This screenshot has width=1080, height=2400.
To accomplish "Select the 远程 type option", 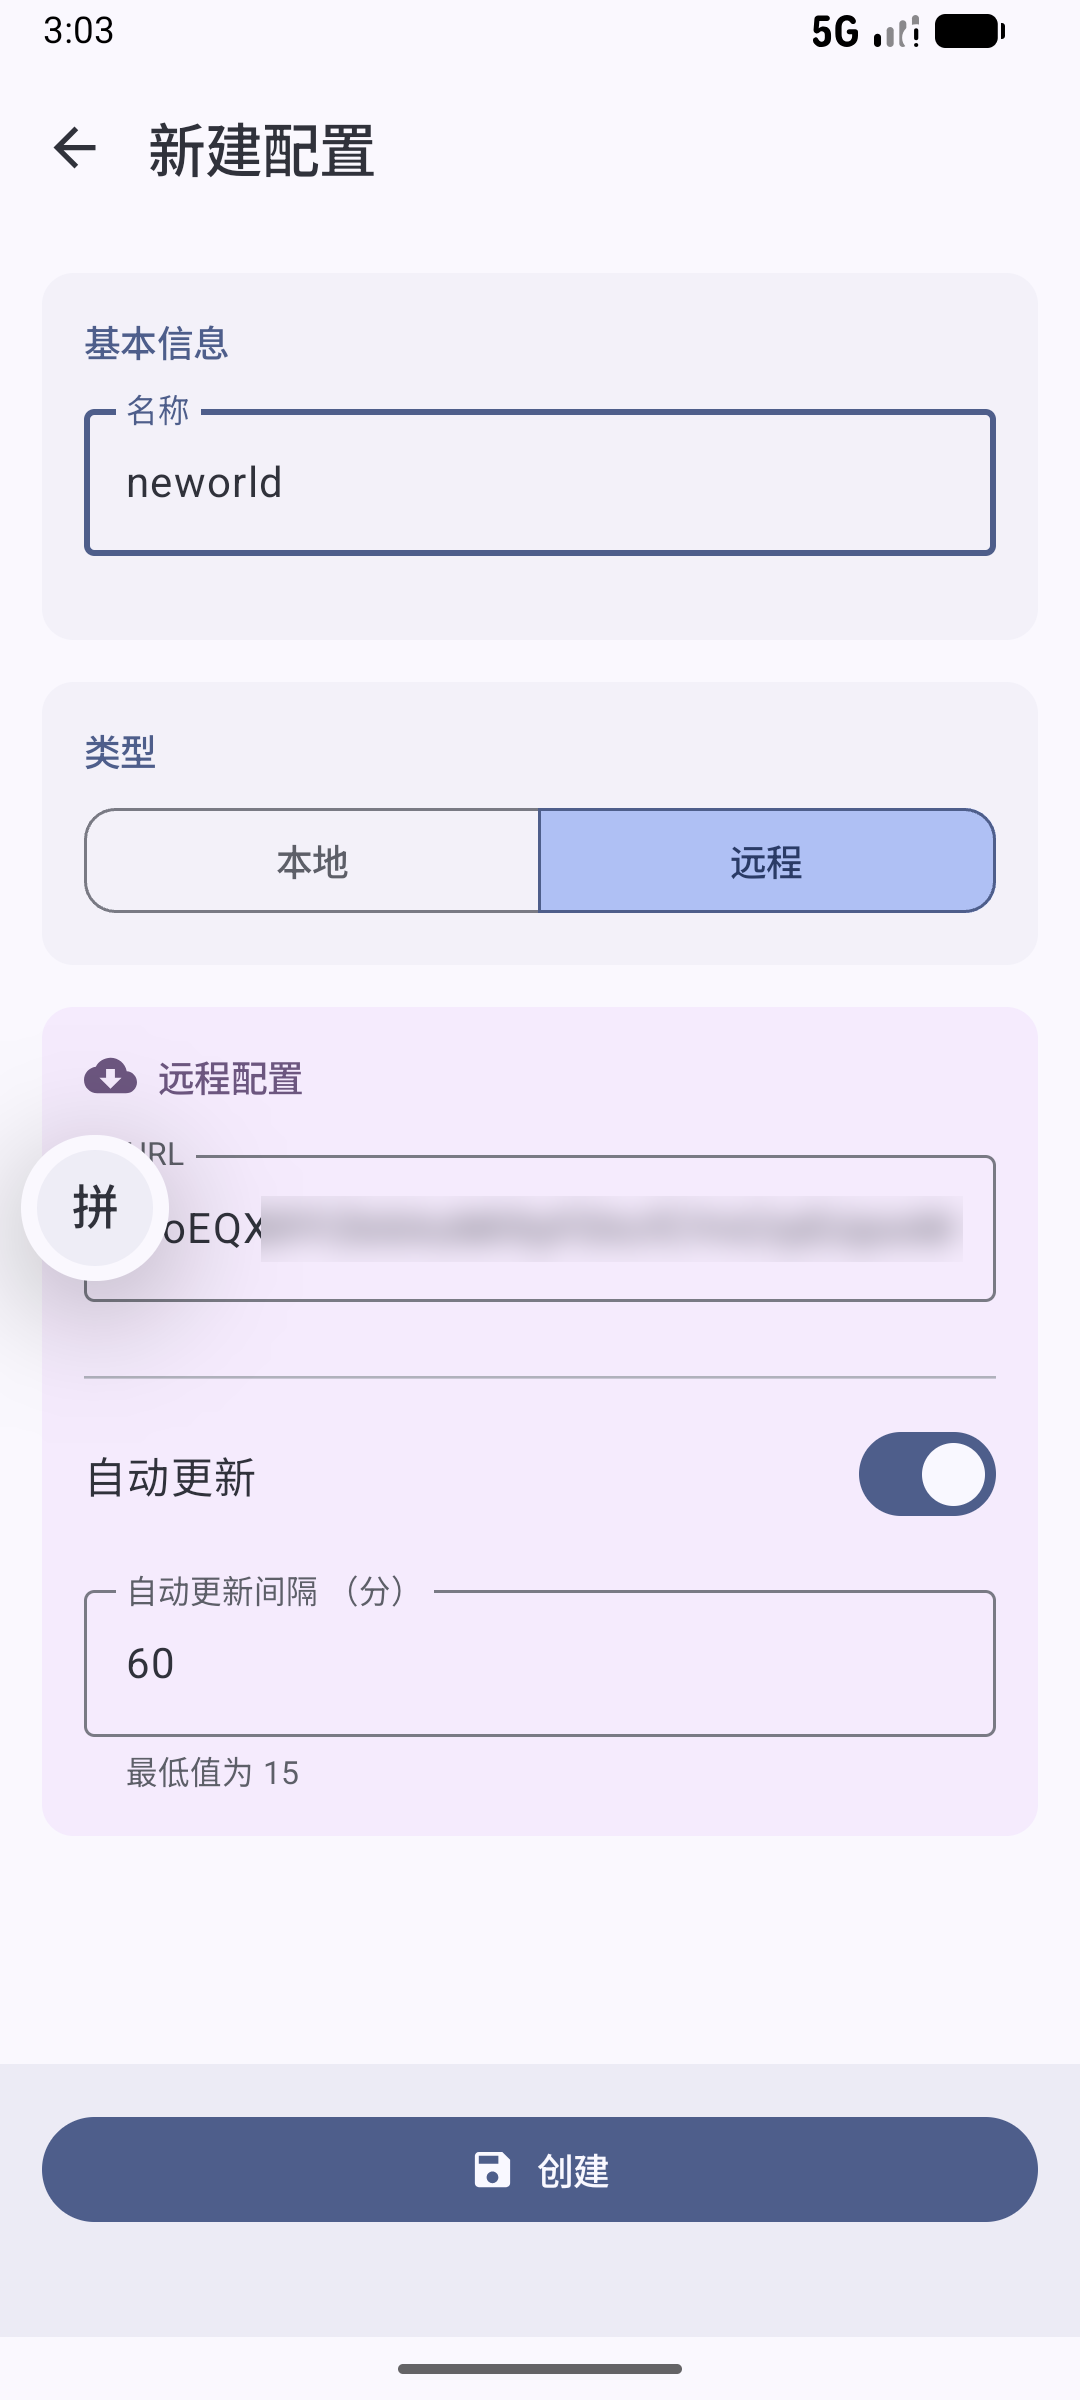I will pos(767,861).
